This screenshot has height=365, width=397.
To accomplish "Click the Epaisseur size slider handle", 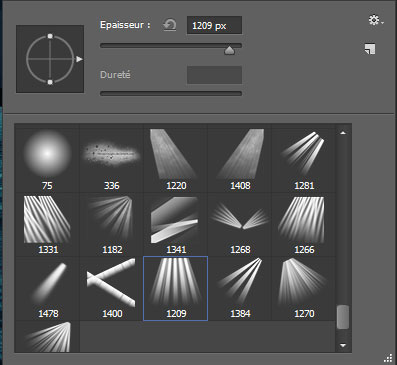I will point(229,51).
